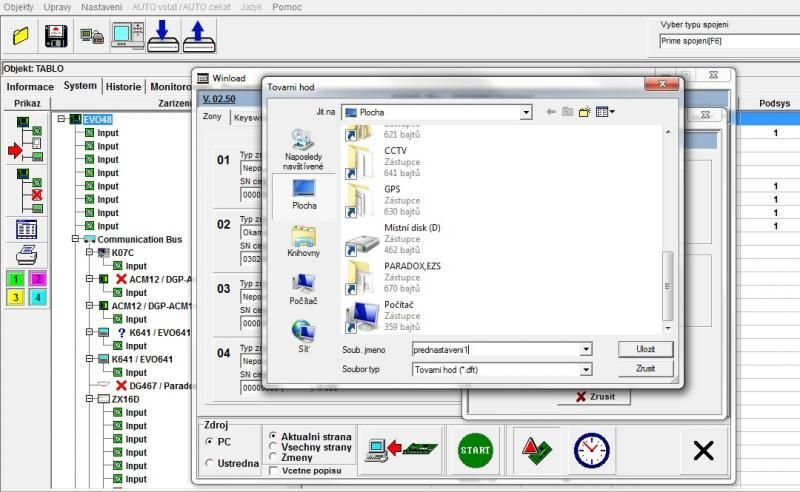Click the floppy disk save icon

(56, 37)
